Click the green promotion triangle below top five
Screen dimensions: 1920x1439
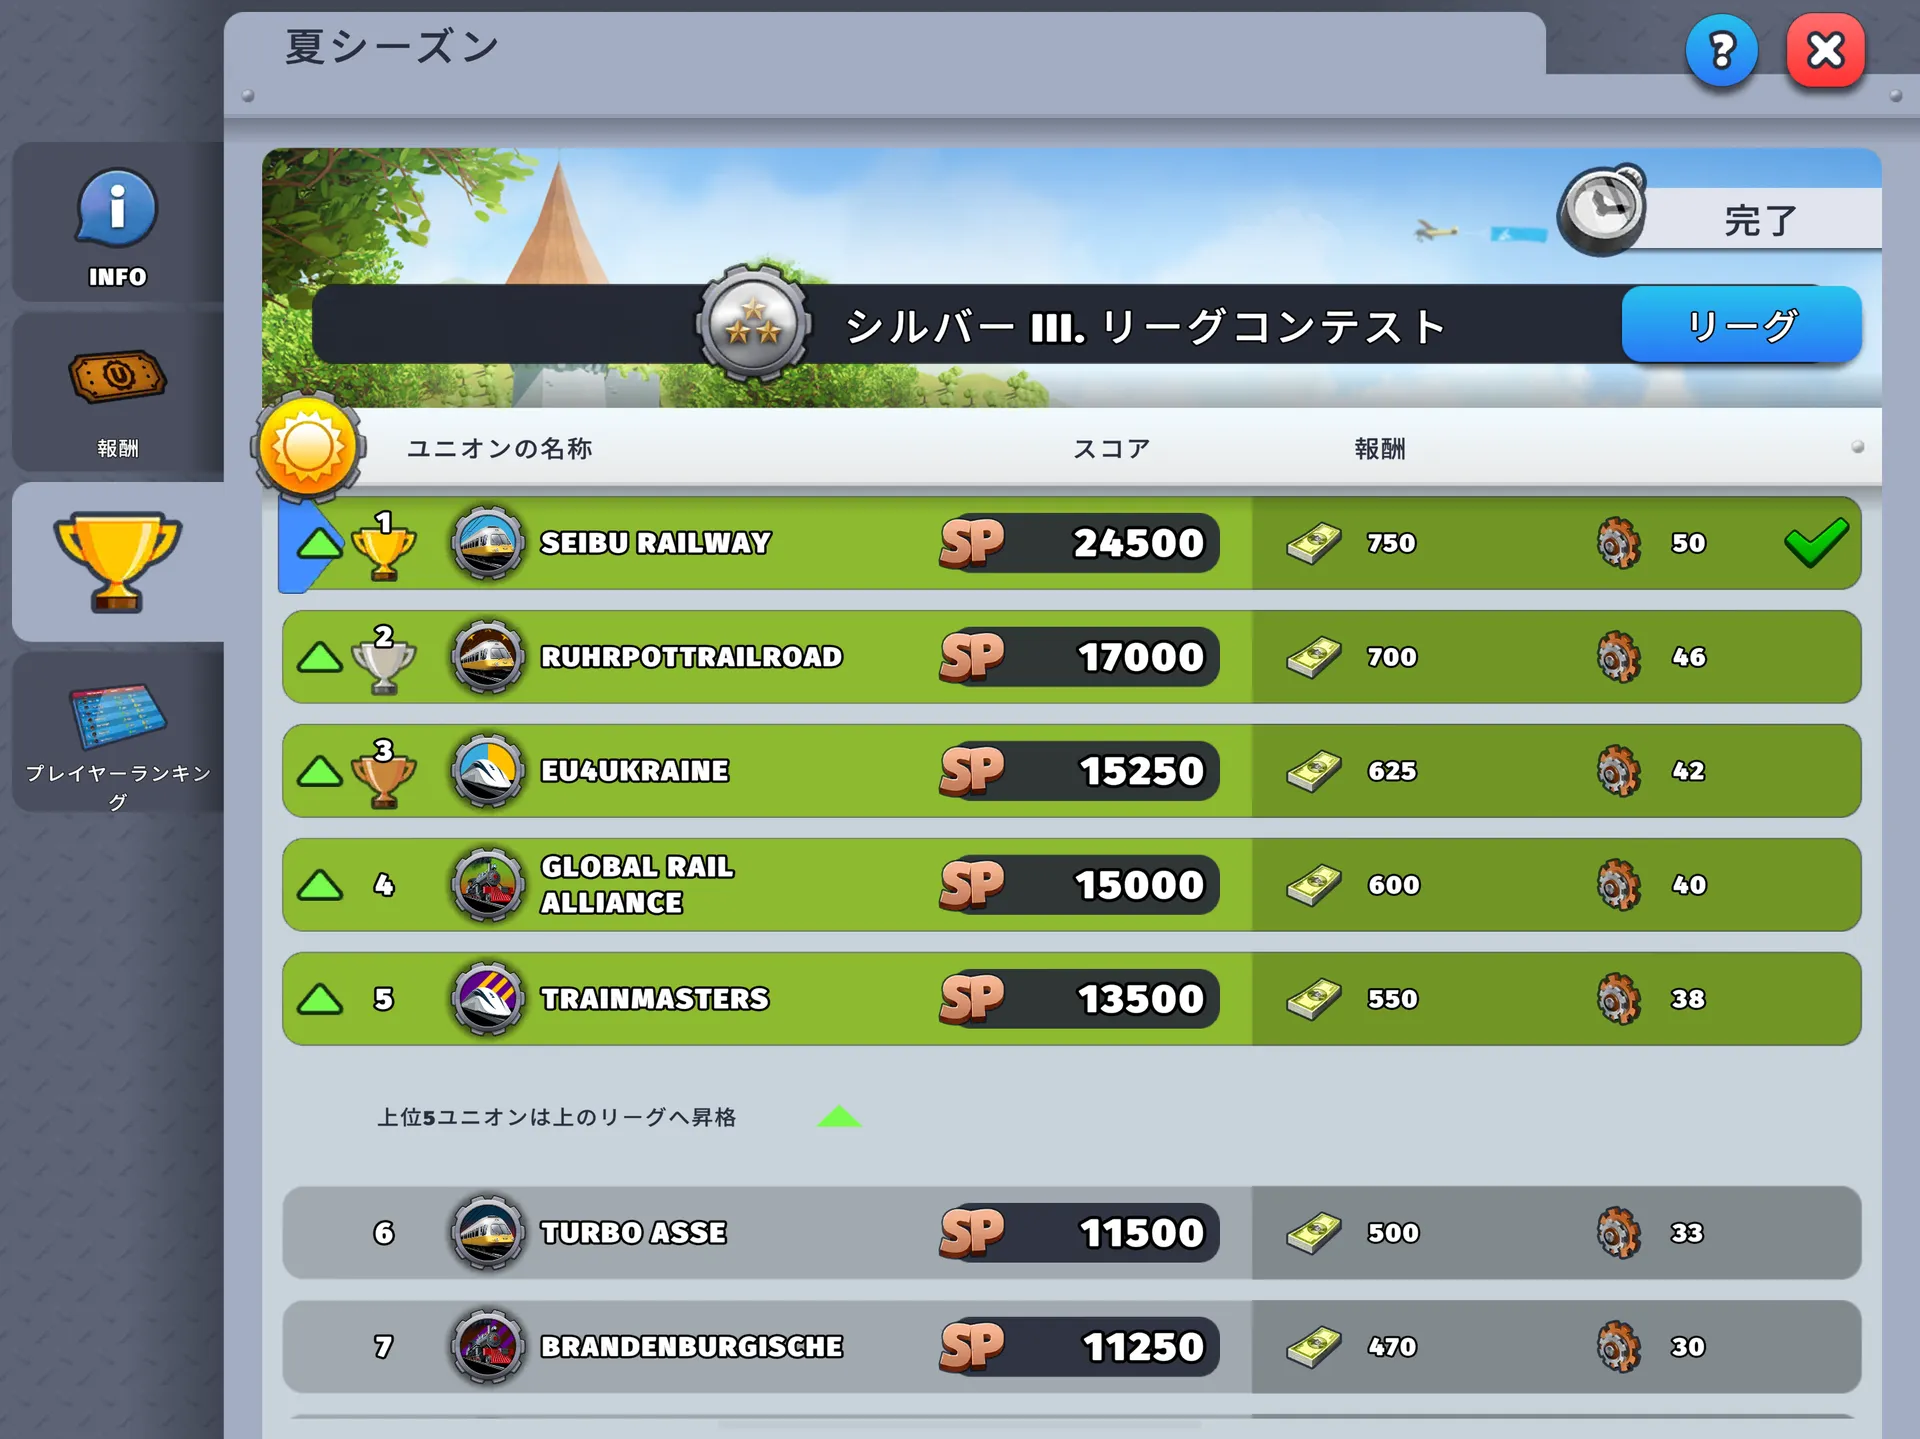tap(839, 1117)
